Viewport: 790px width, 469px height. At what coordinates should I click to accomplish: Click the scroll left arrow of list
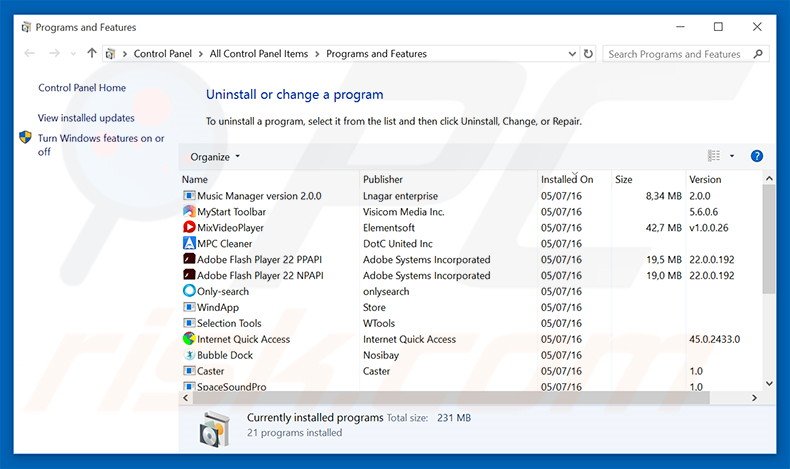pyautogui.click(x=185, y=397)
